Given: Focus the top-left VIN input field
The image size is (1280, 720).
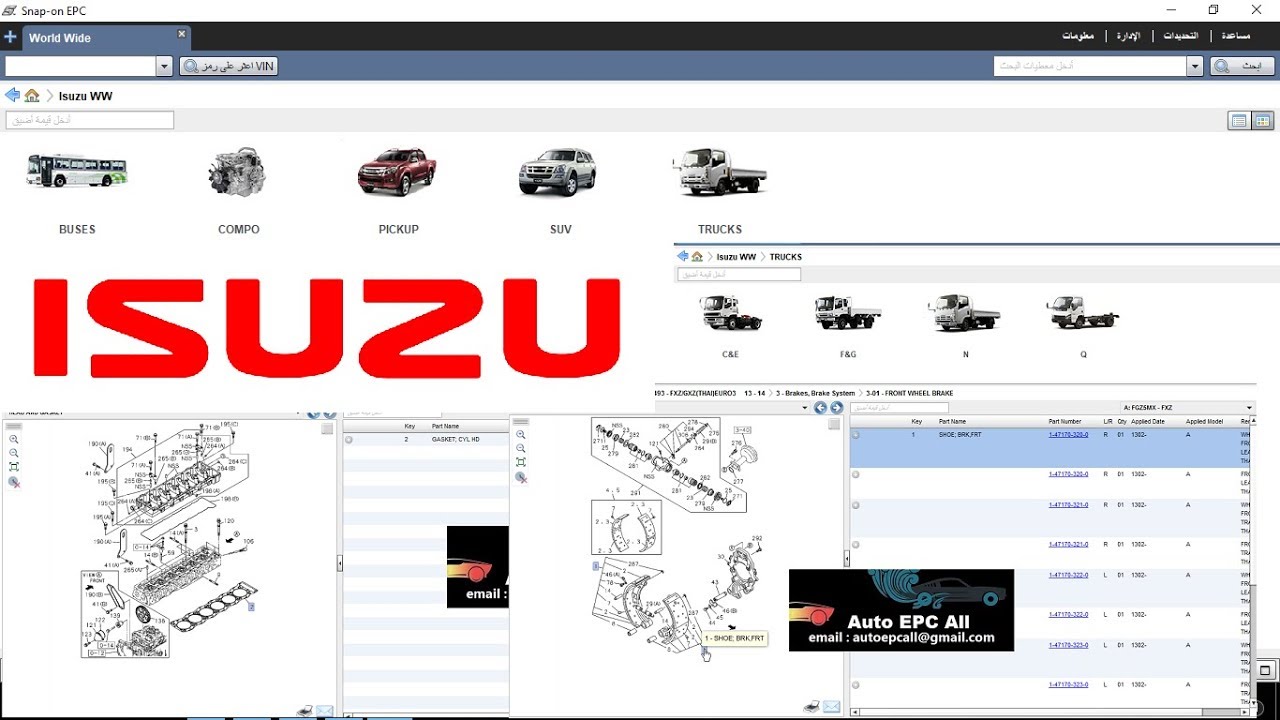Looking at the screenshot, I should point(81,66).
